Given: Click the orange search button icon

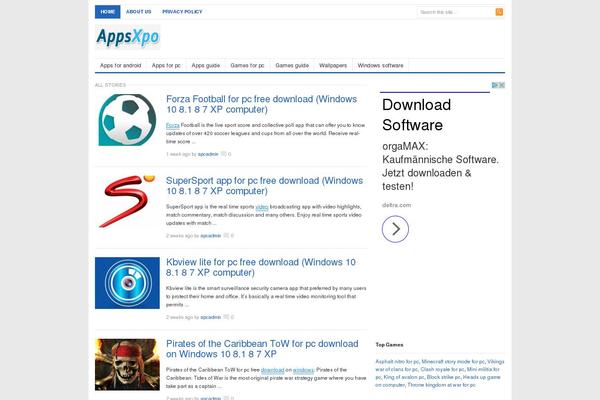Looking at the screenshot, I should (x=499, y=12).
